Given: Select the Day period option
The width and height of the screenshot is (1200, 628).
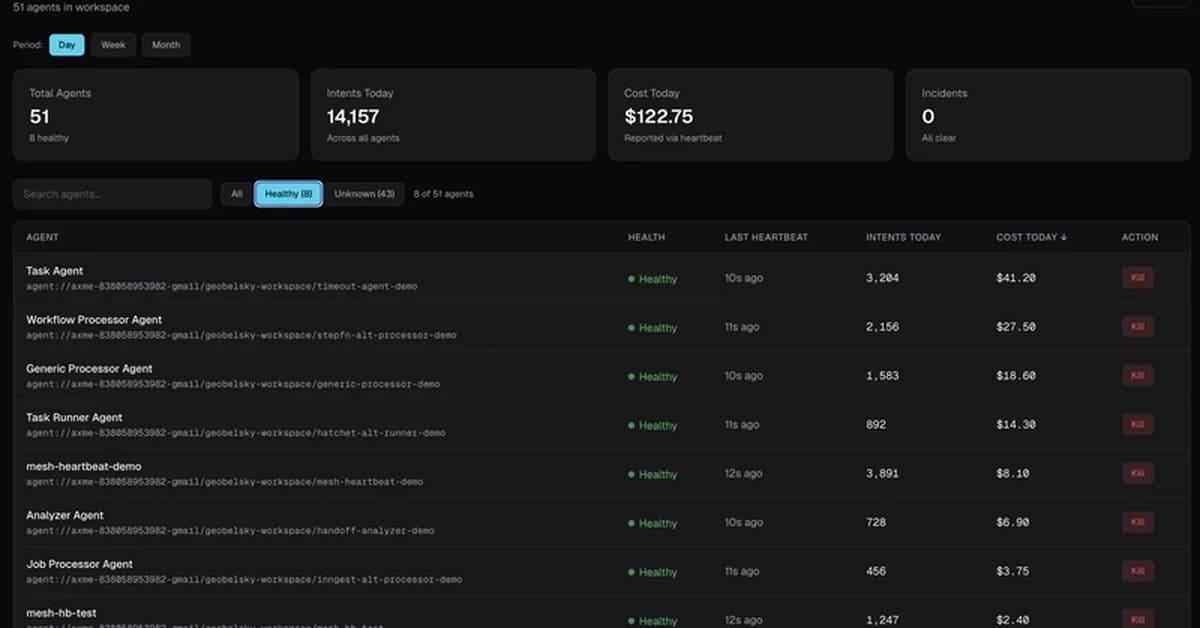Looking at the screenshot, I should tap(67, 45).
